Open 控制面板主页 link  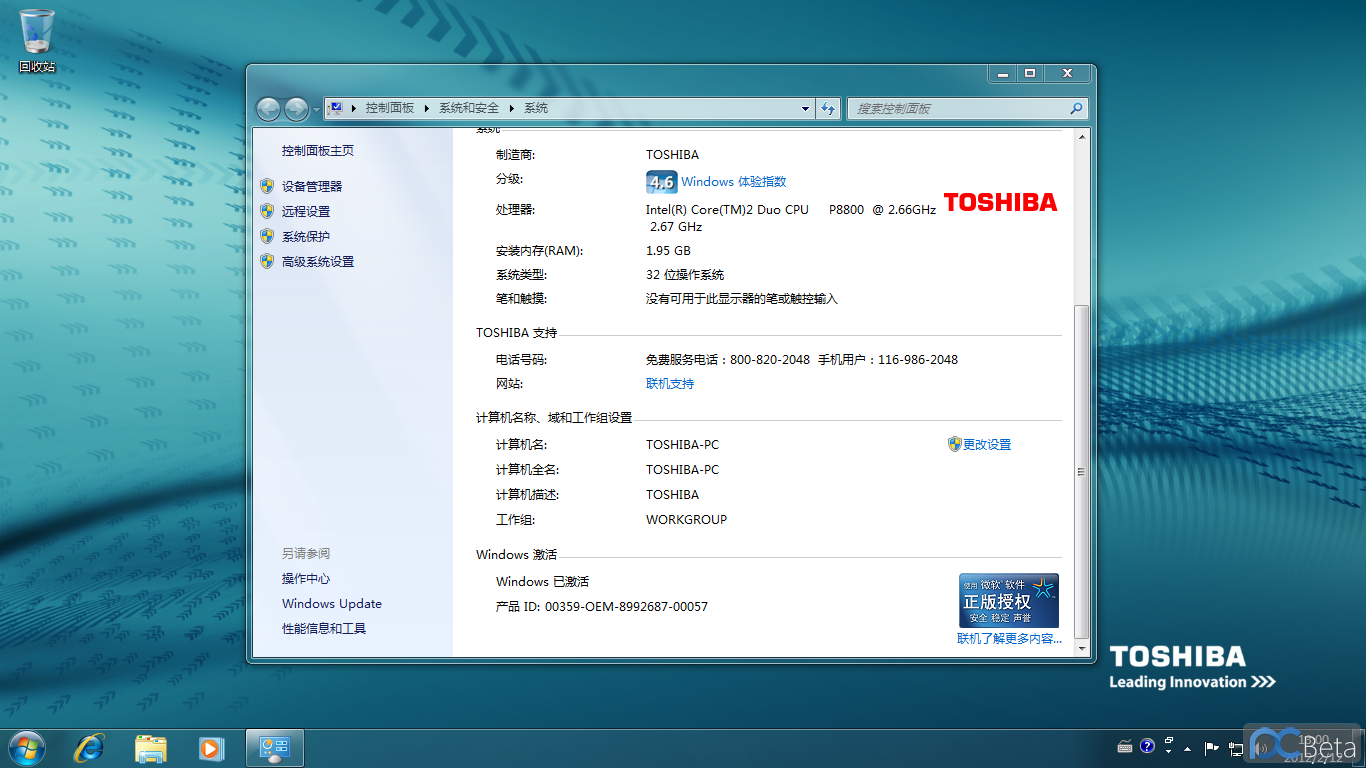(x=318, y=151)
